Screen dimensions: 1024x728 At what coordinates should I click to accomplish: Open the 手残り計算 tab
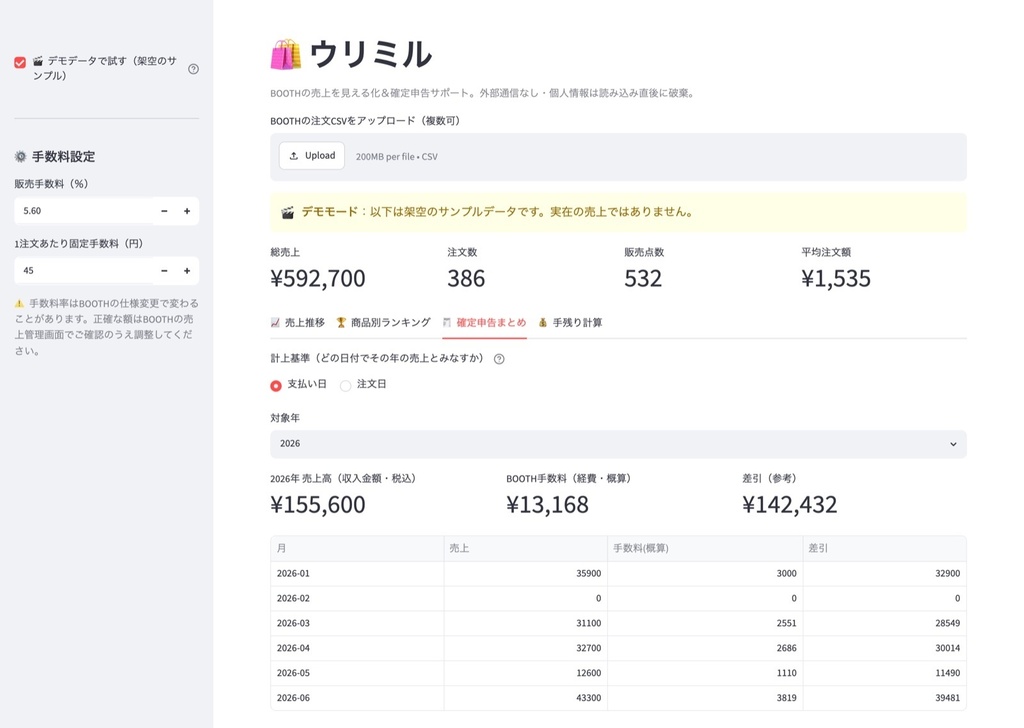pos(570,323)
